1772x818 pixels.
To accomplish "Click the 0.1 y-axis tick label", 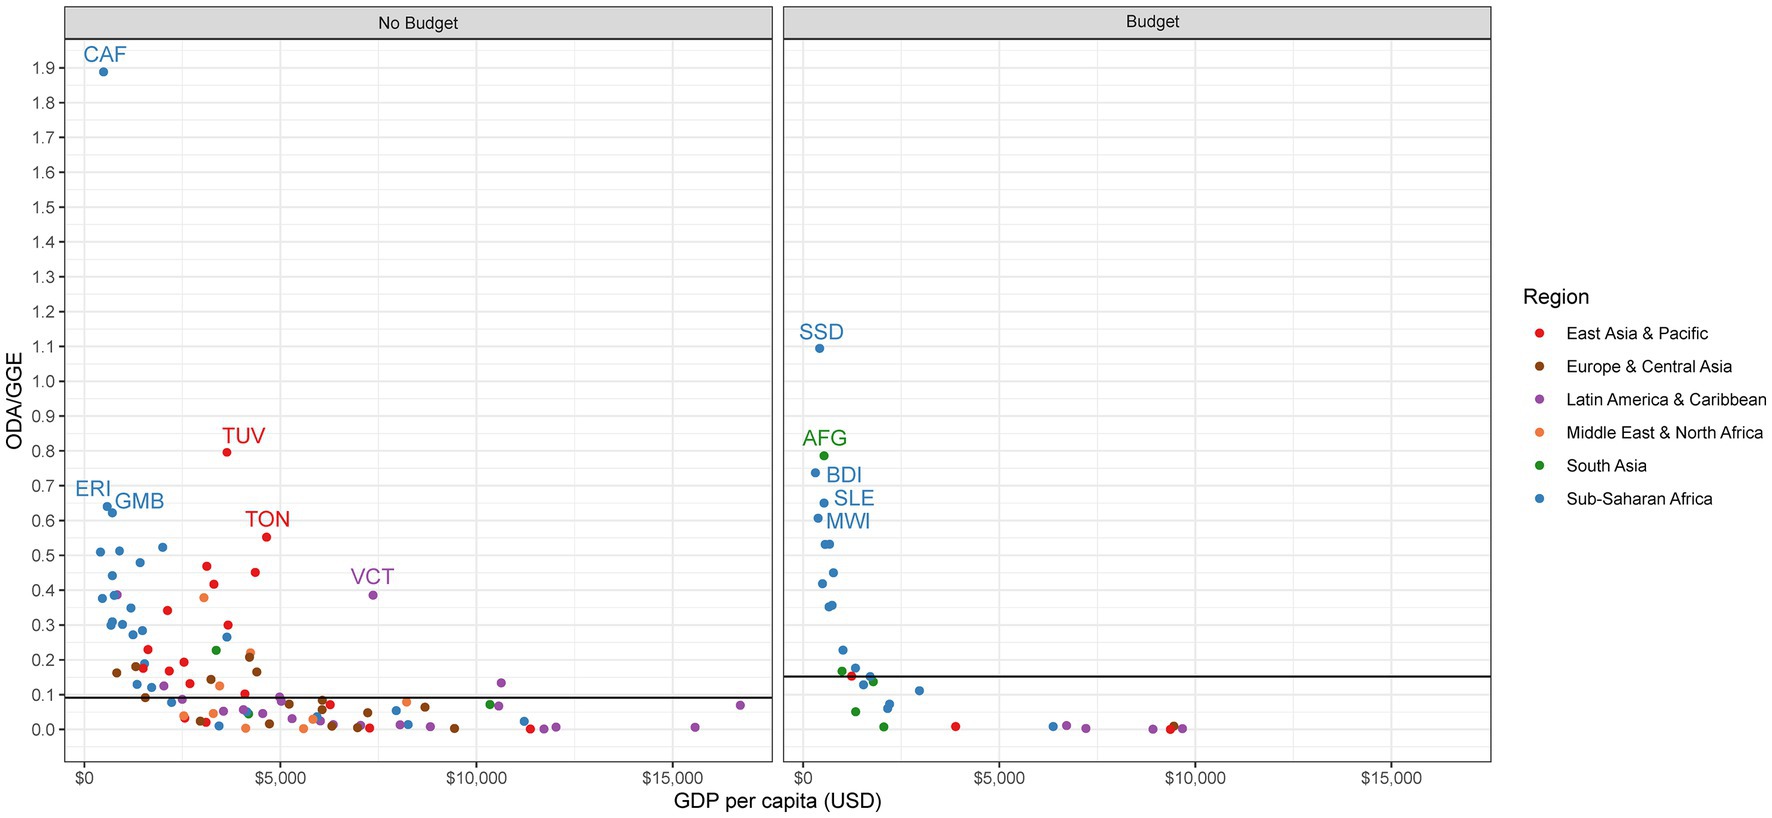I will (x=43, y=694).
